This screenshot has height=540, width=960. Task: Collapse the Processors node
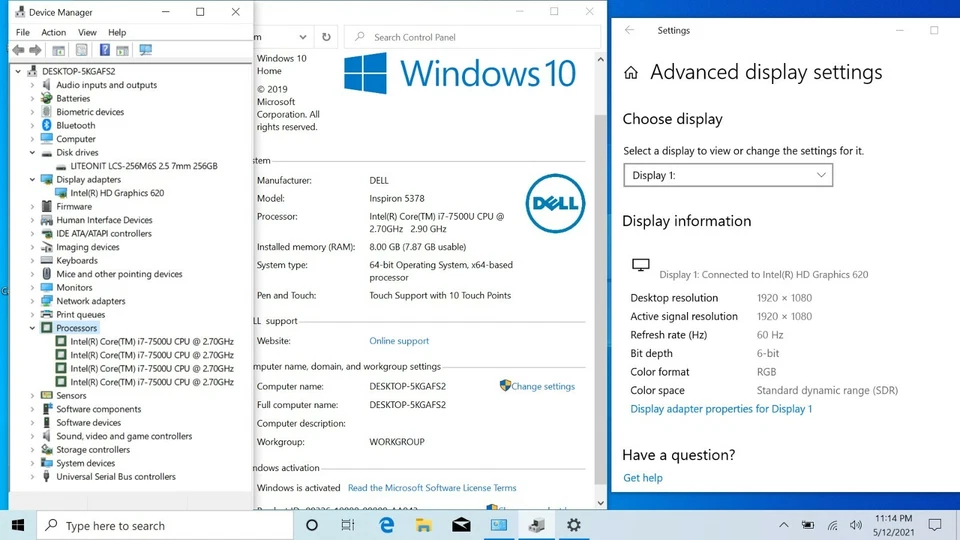pos(32,328)
